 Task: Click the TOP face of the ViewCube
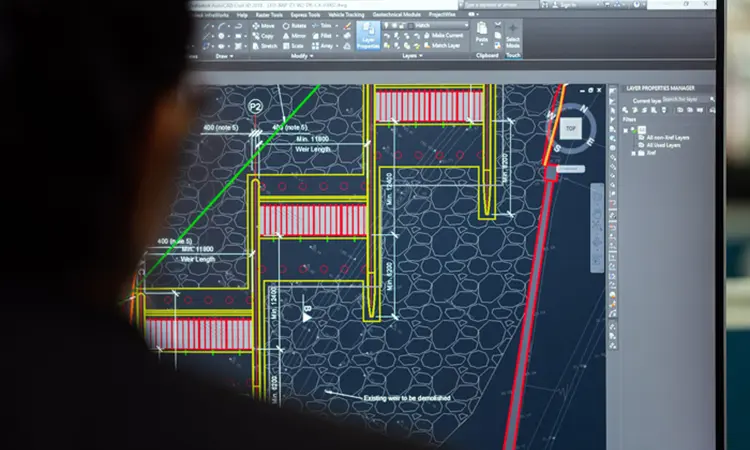[570, 129]
